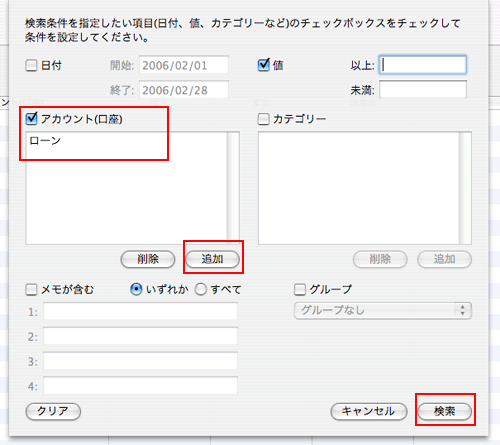Click the 検索 search button
The height and width of the screenshot is (445, 500).
(x=445, y=411)
